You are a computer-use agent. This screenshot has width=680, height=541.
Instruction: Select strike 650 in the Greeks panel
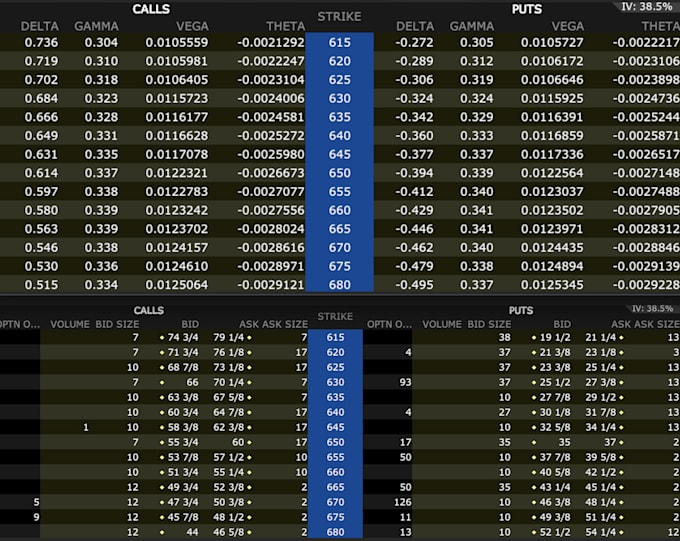click(340, 173)
